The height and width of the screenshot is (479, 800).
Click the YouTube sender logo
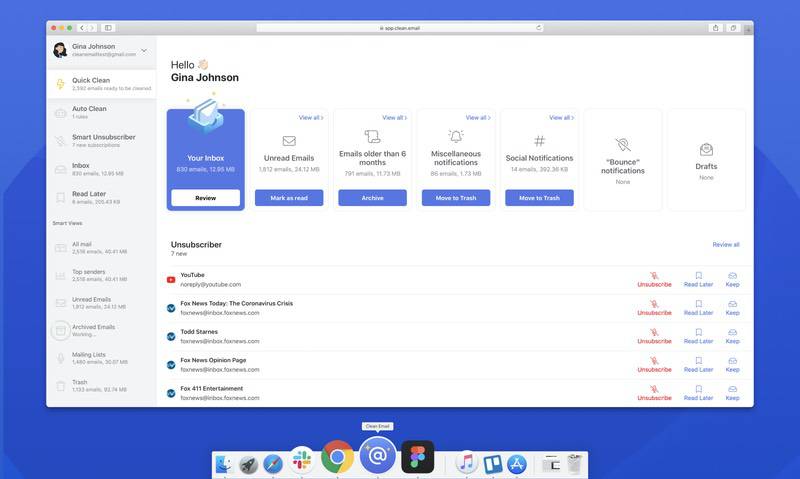click(x=171, y=280)
